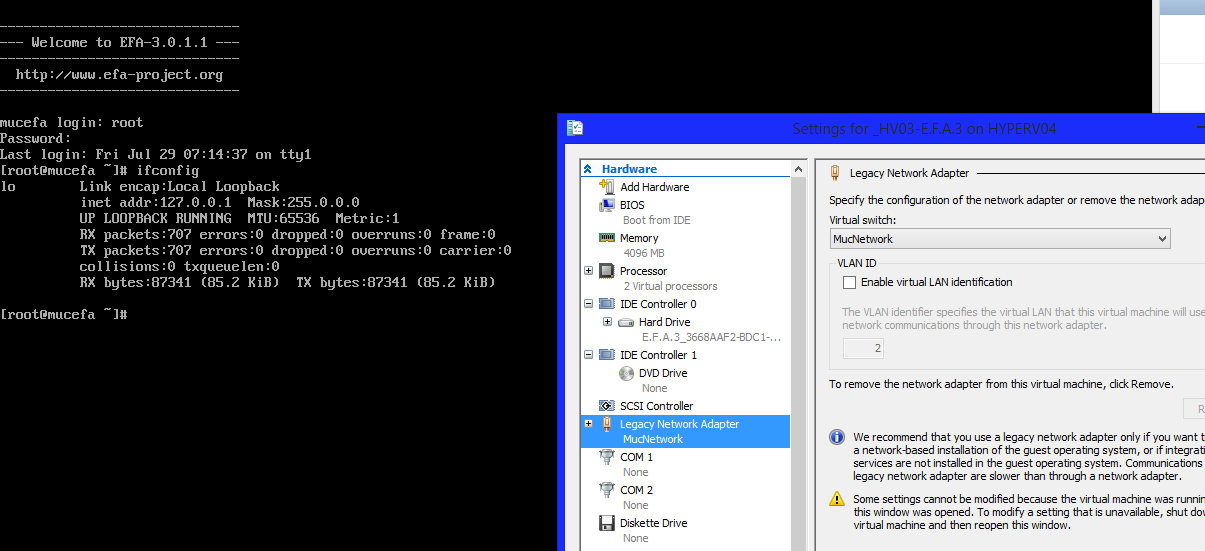Select the Processor entry label

tap(643, 271)
